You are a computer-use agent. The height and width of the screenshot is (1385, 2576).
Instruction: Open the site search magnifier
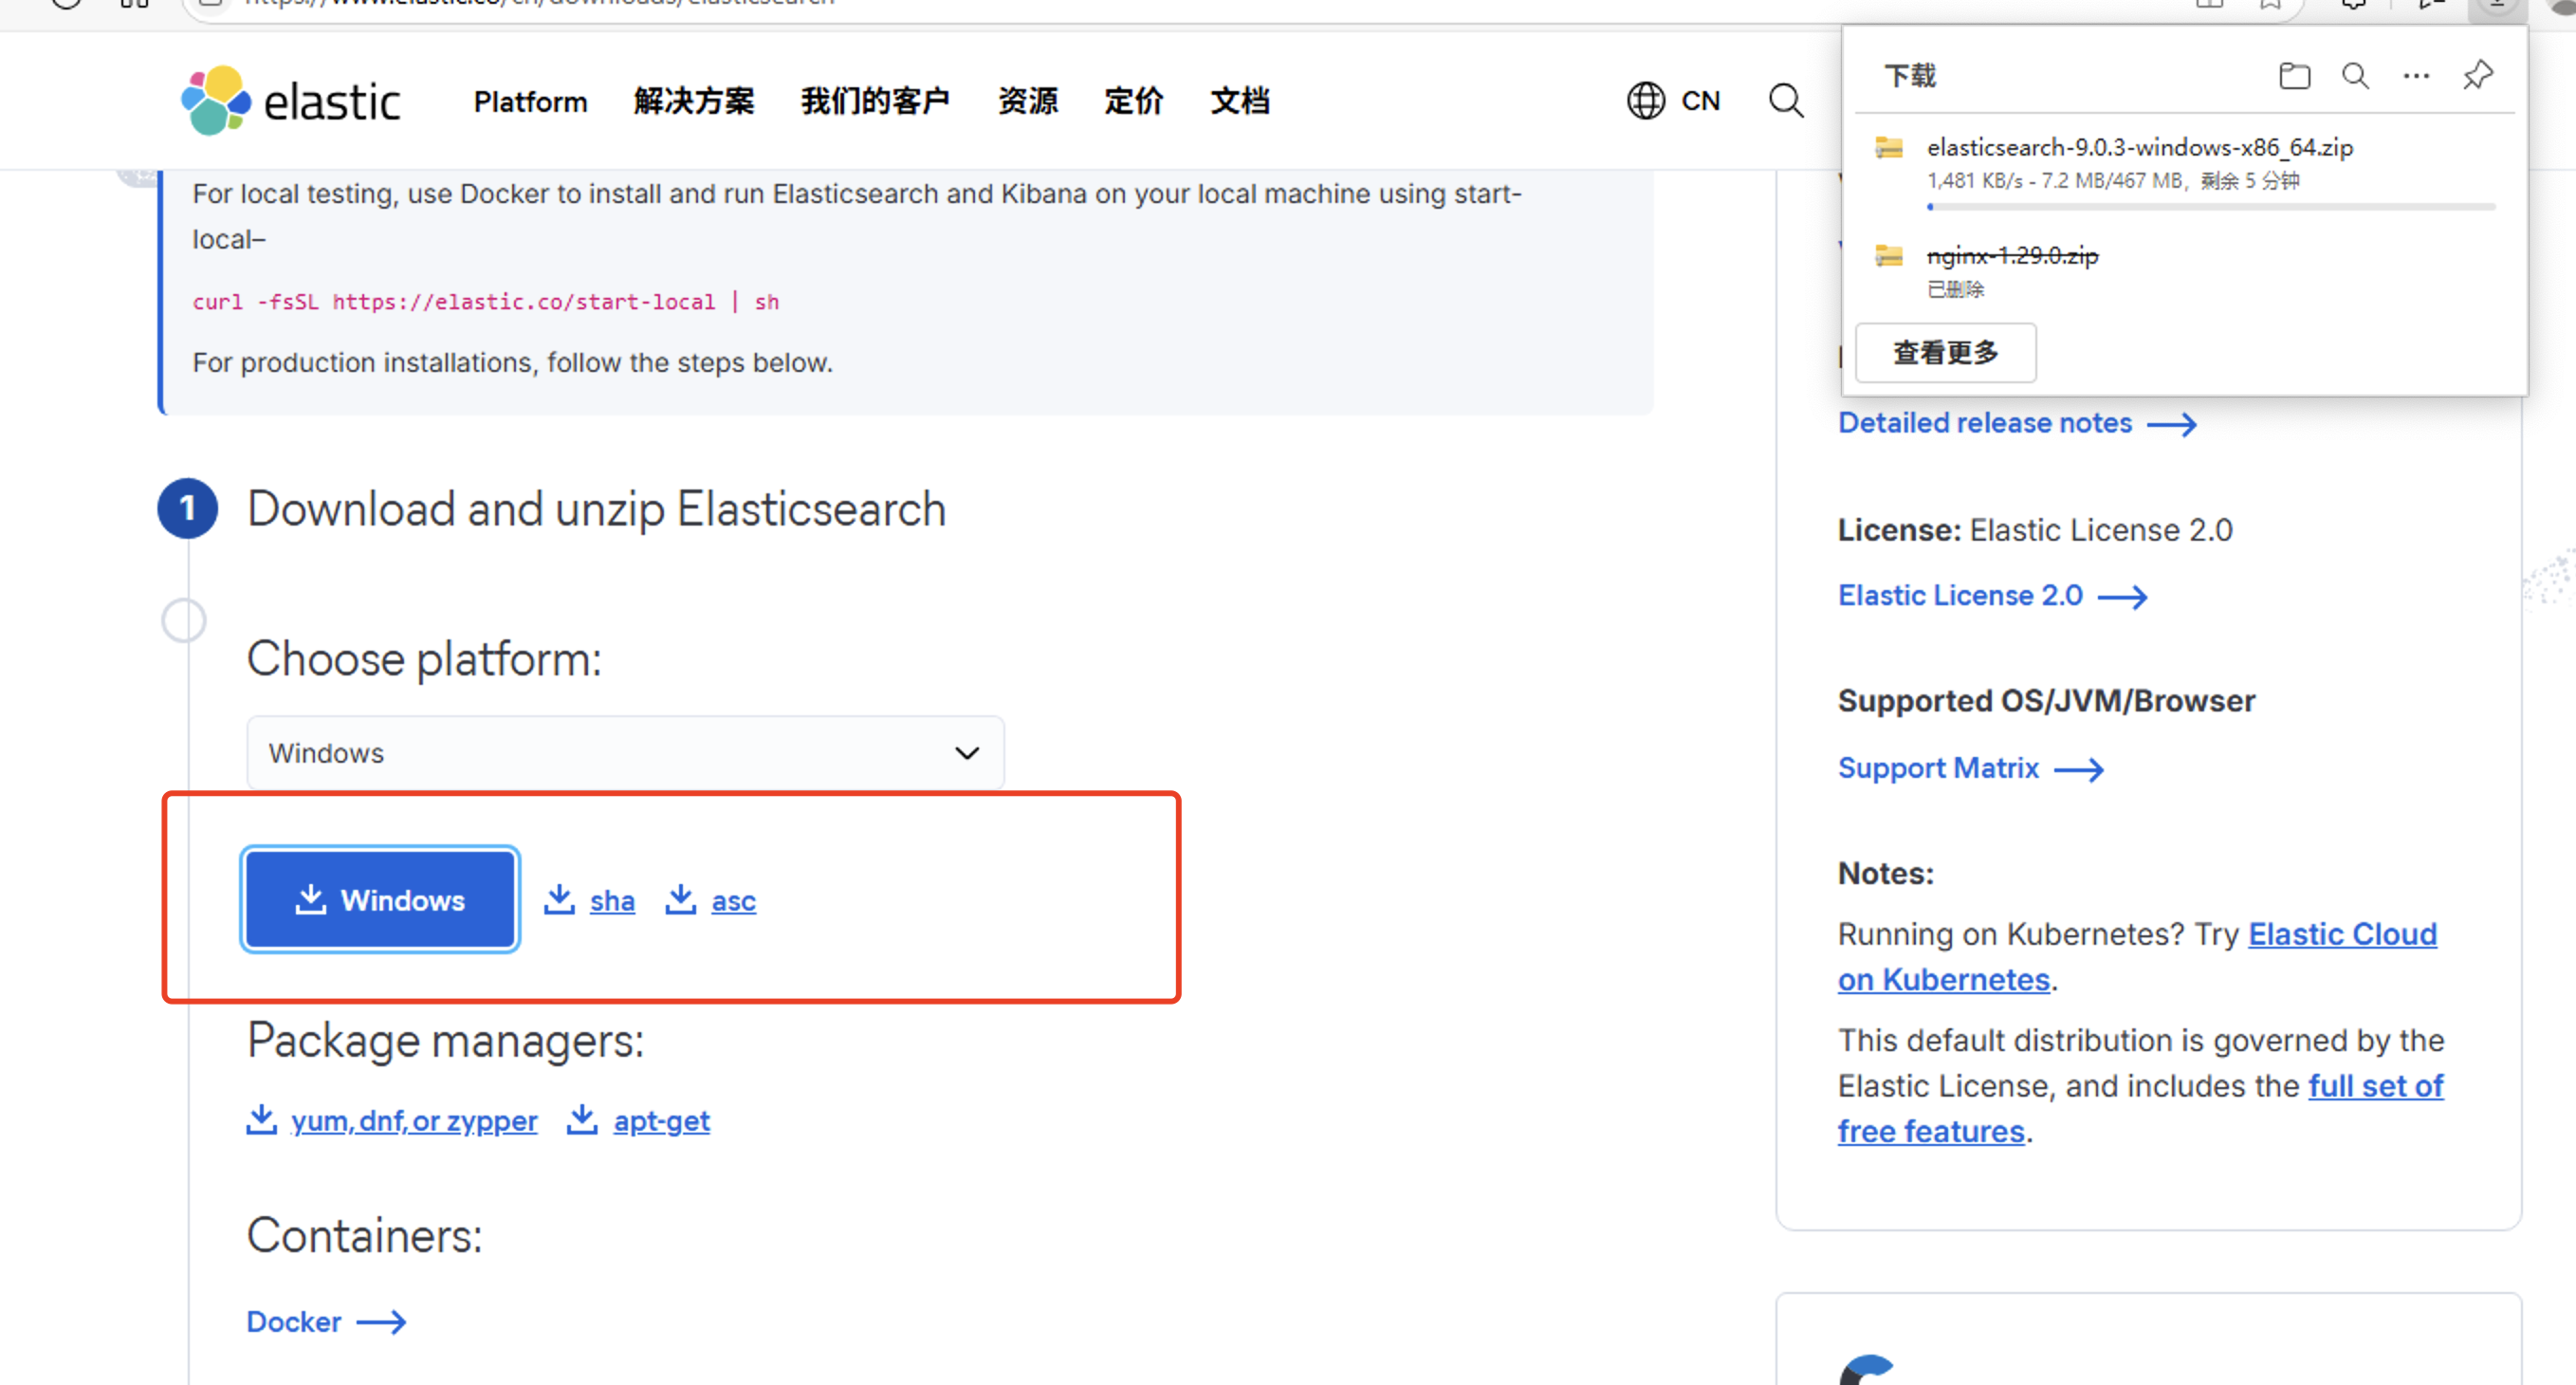pyautogui.click(x=1785, y=101)
